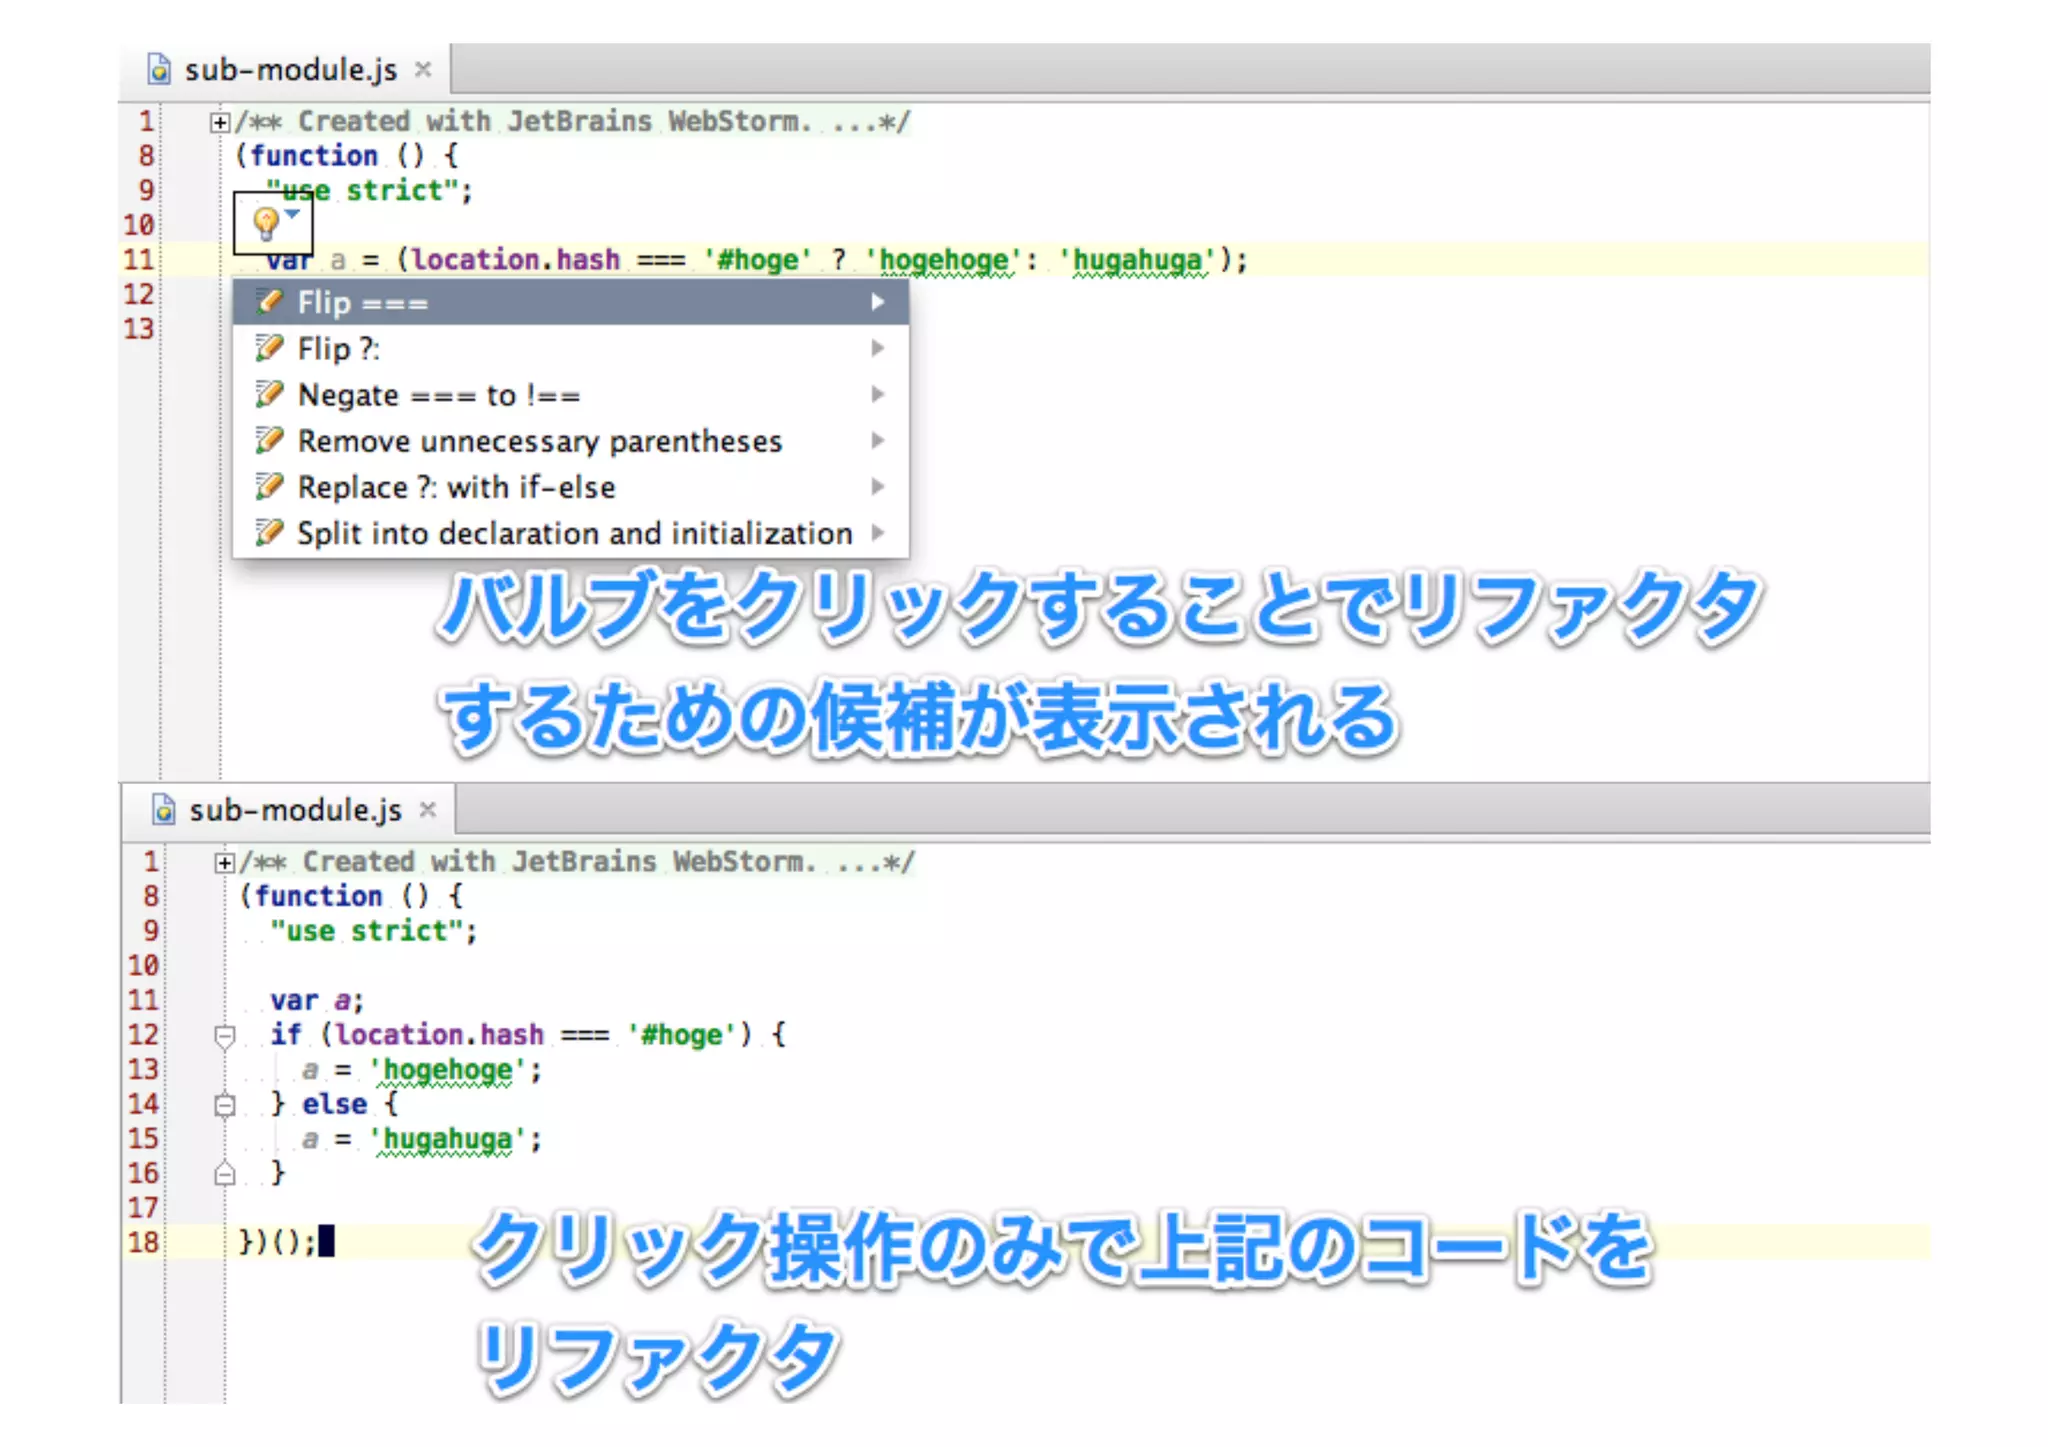Click the pencil icon beside Replace ?: with if-else
2048x1447 pixels.
point(269,486)
